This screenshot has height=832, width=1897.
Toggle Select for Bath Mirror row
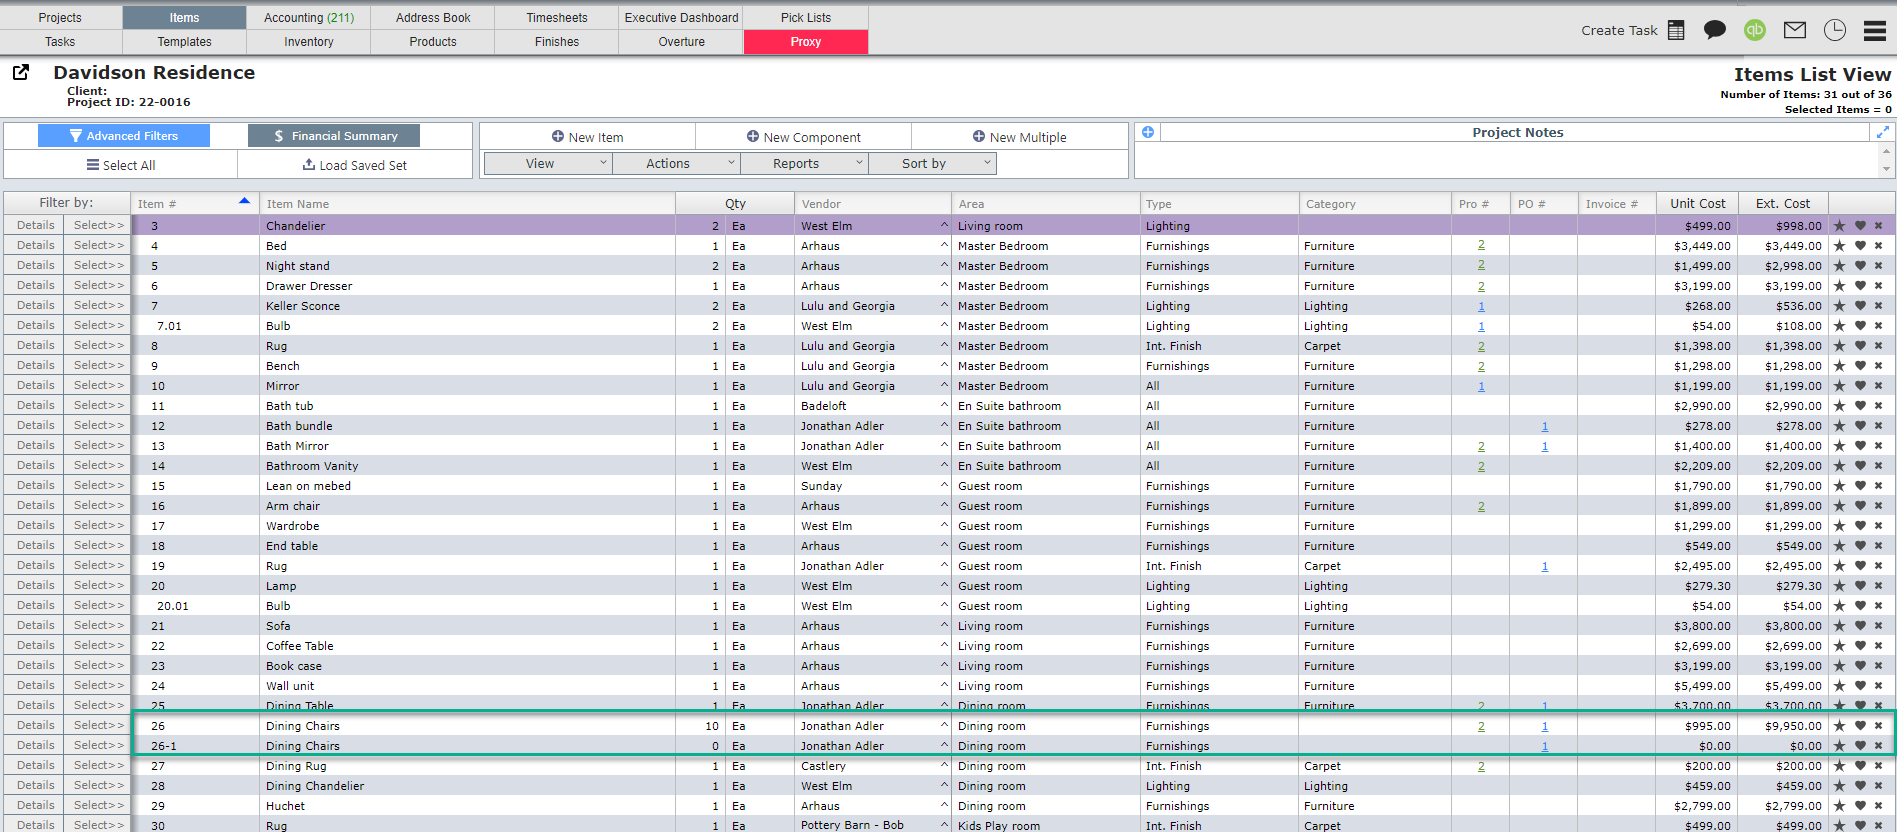click(x=98, y=445)
